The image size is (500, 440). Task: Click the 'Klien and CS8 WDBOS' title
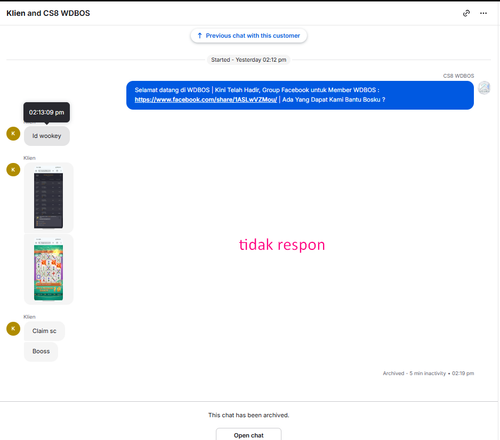(x=48, y=13)
